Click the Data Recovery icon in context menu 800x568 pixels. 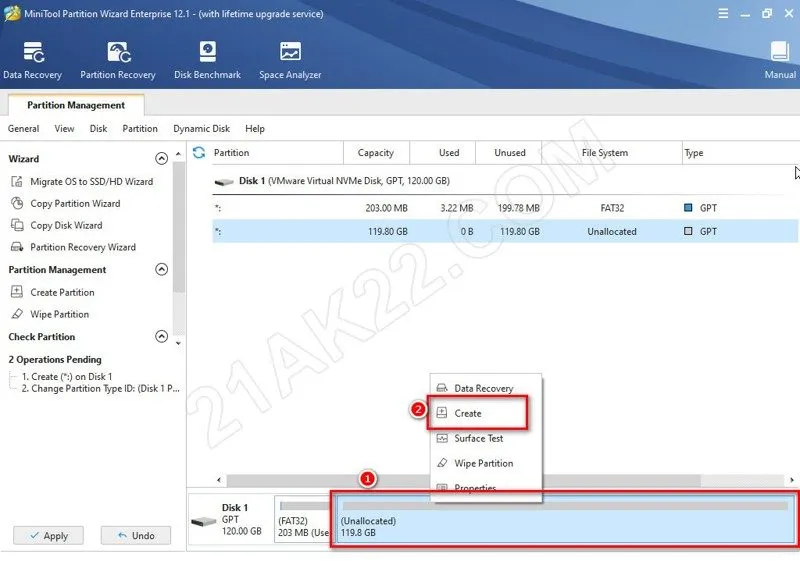pos(442,388)
